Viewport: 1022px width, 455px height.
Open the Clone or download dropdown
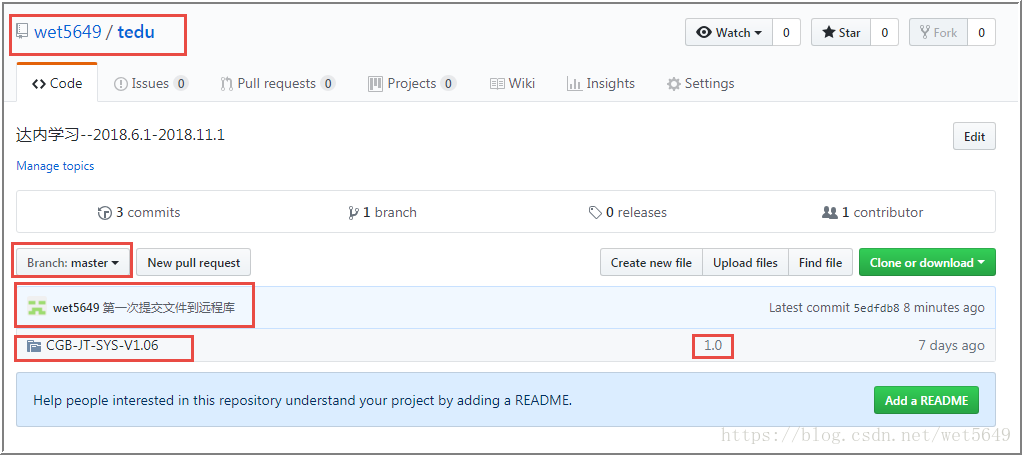point(927,263)
